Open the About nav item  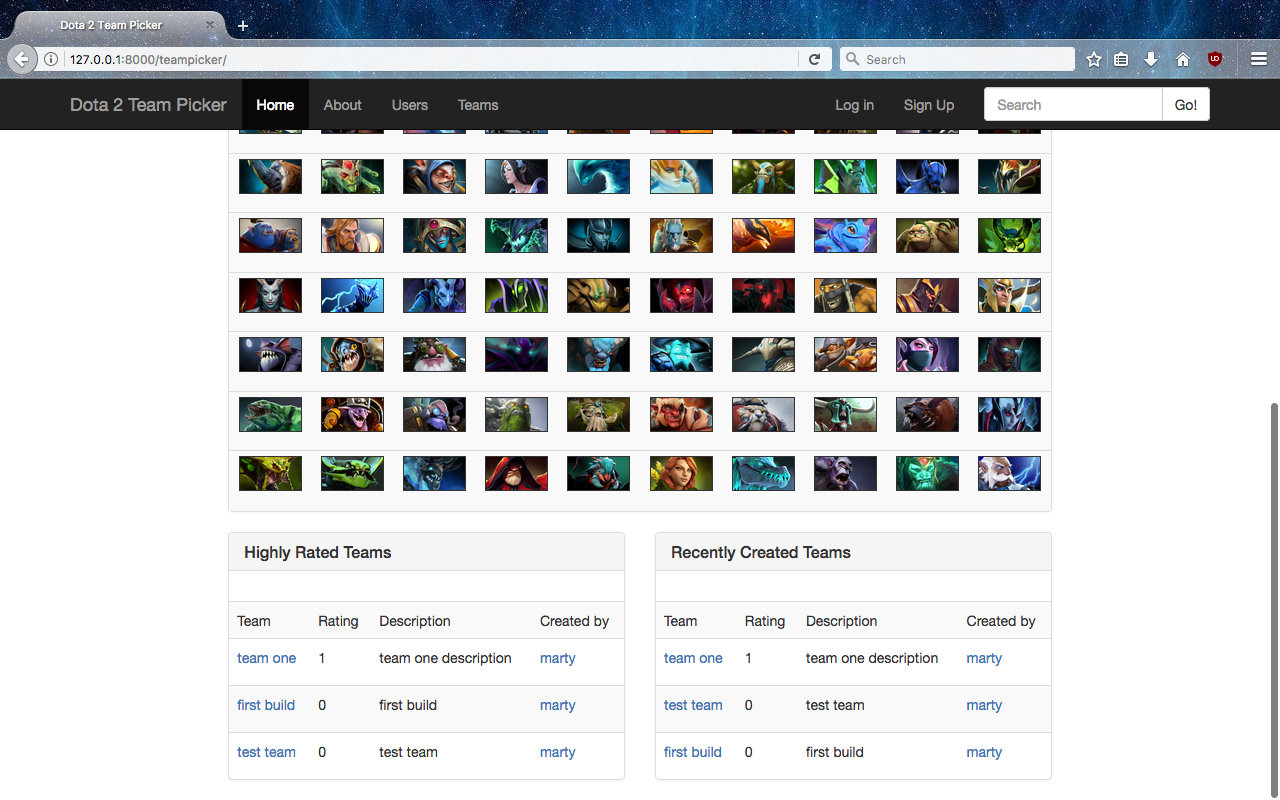coord(343,105)
